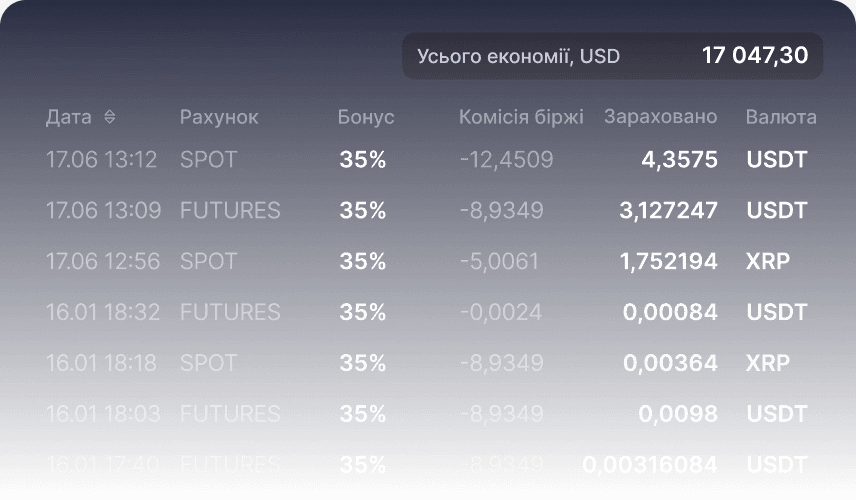Click the commission value -5,0061
The image size is (856, 500).
[499, 261]
